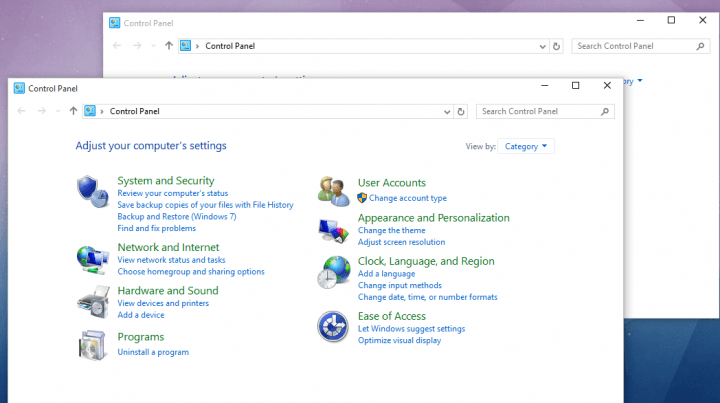Screen dimensions: 720x403
Task: Click the Up arrow in rear window
Action: [x=169, y=46]
